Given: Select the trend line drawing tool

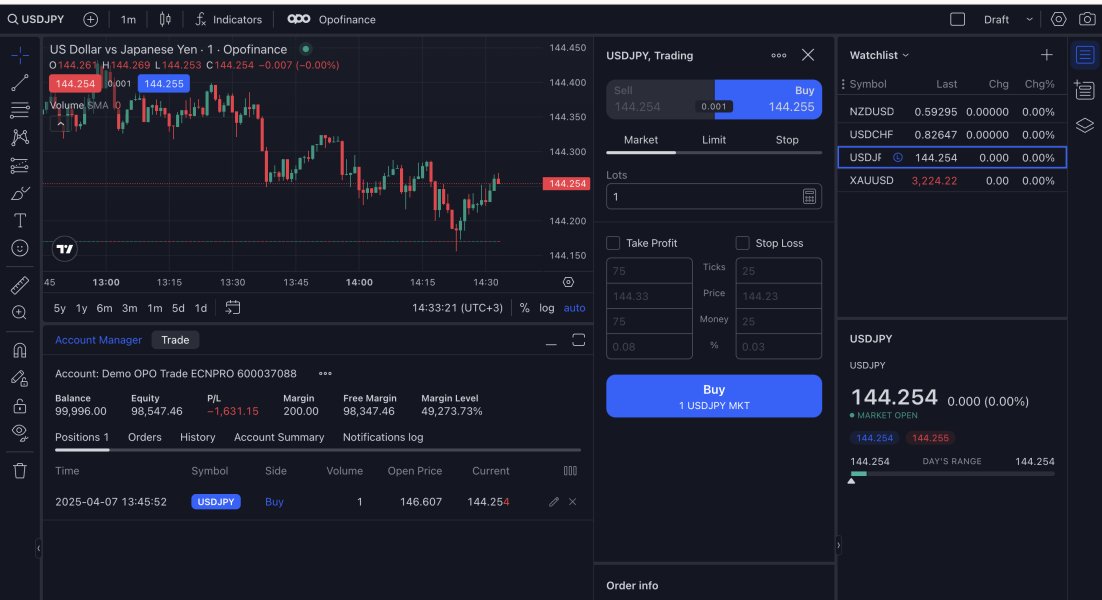Looking at the screenshot, I should coord(20,82).
